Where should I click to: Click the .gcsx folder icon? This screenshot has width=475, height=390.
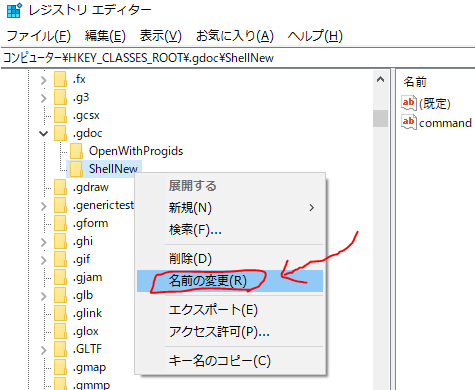[61, 115]
